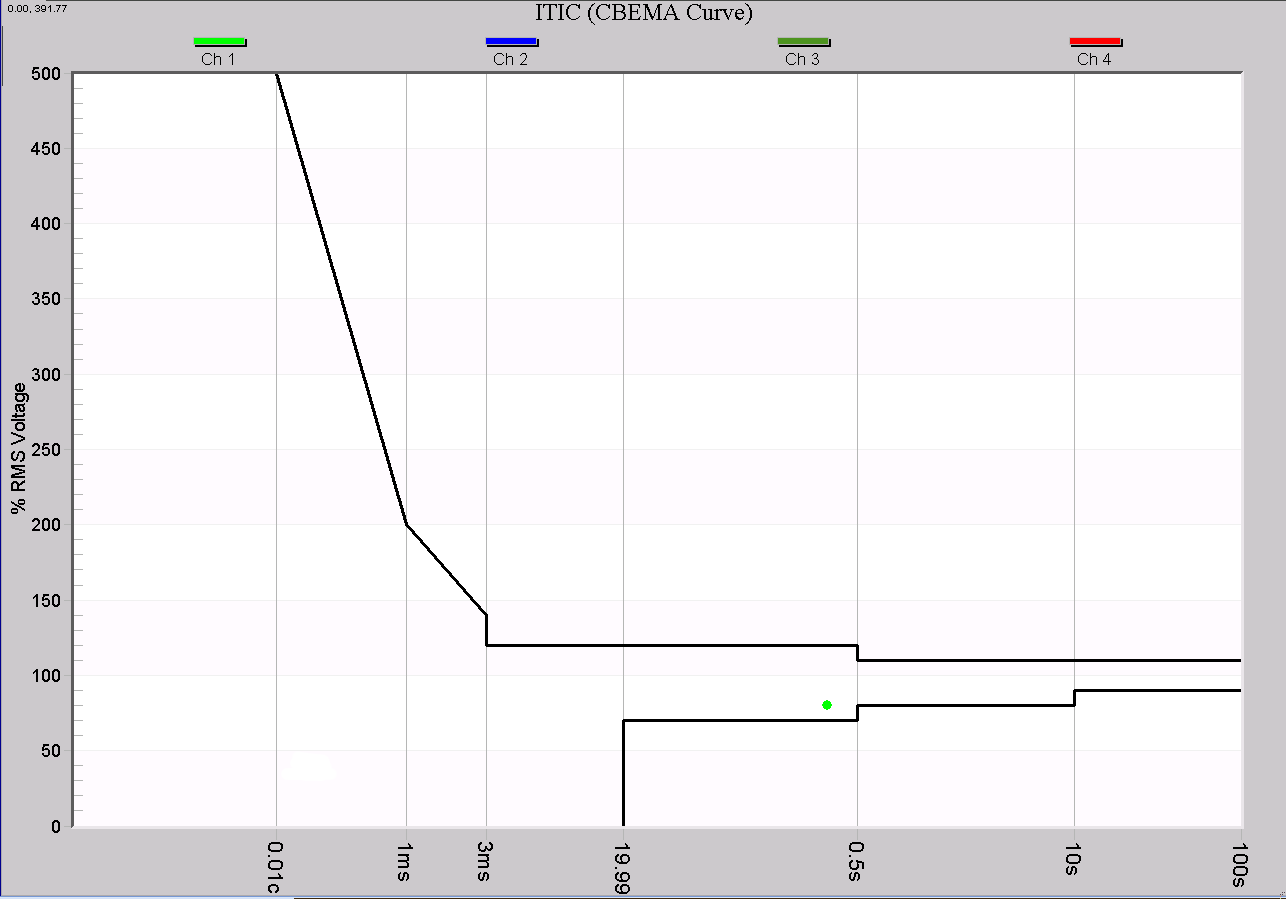This screenshot has width=1286, height=899.
Task: Click the Ch 3 olive legend indicator
Action: point(804,41)
